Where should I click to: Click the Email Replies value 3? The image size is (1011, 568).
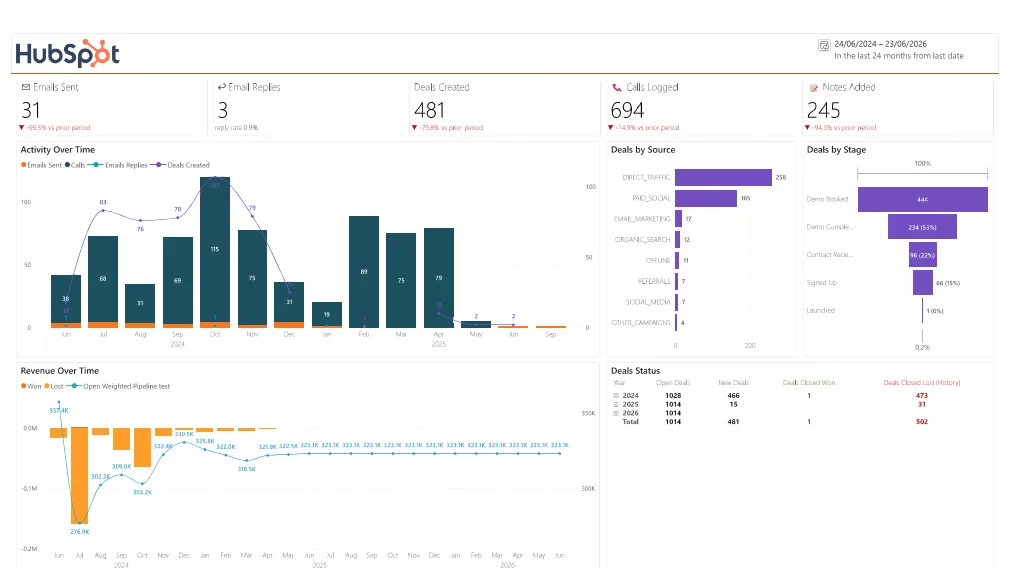pyautogui.click(x=223, y=110)
